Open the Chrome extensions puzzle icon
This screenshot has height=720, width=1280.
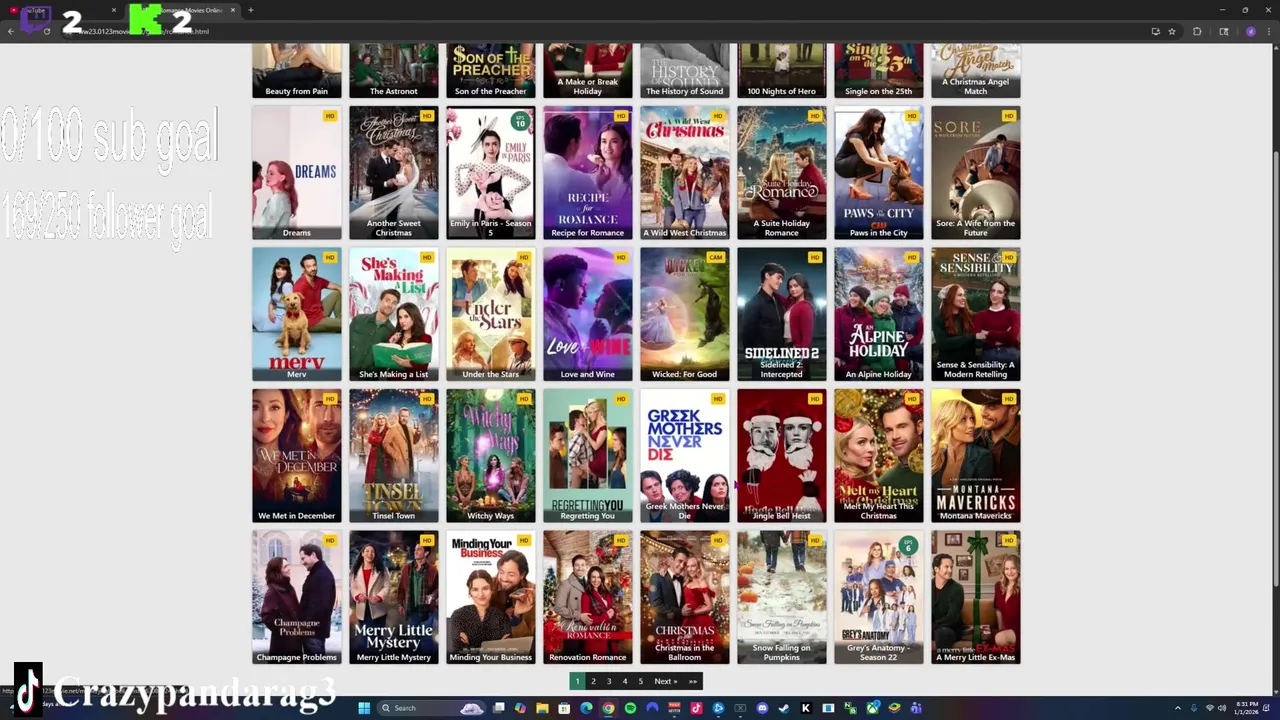[x=1197, y=31]
